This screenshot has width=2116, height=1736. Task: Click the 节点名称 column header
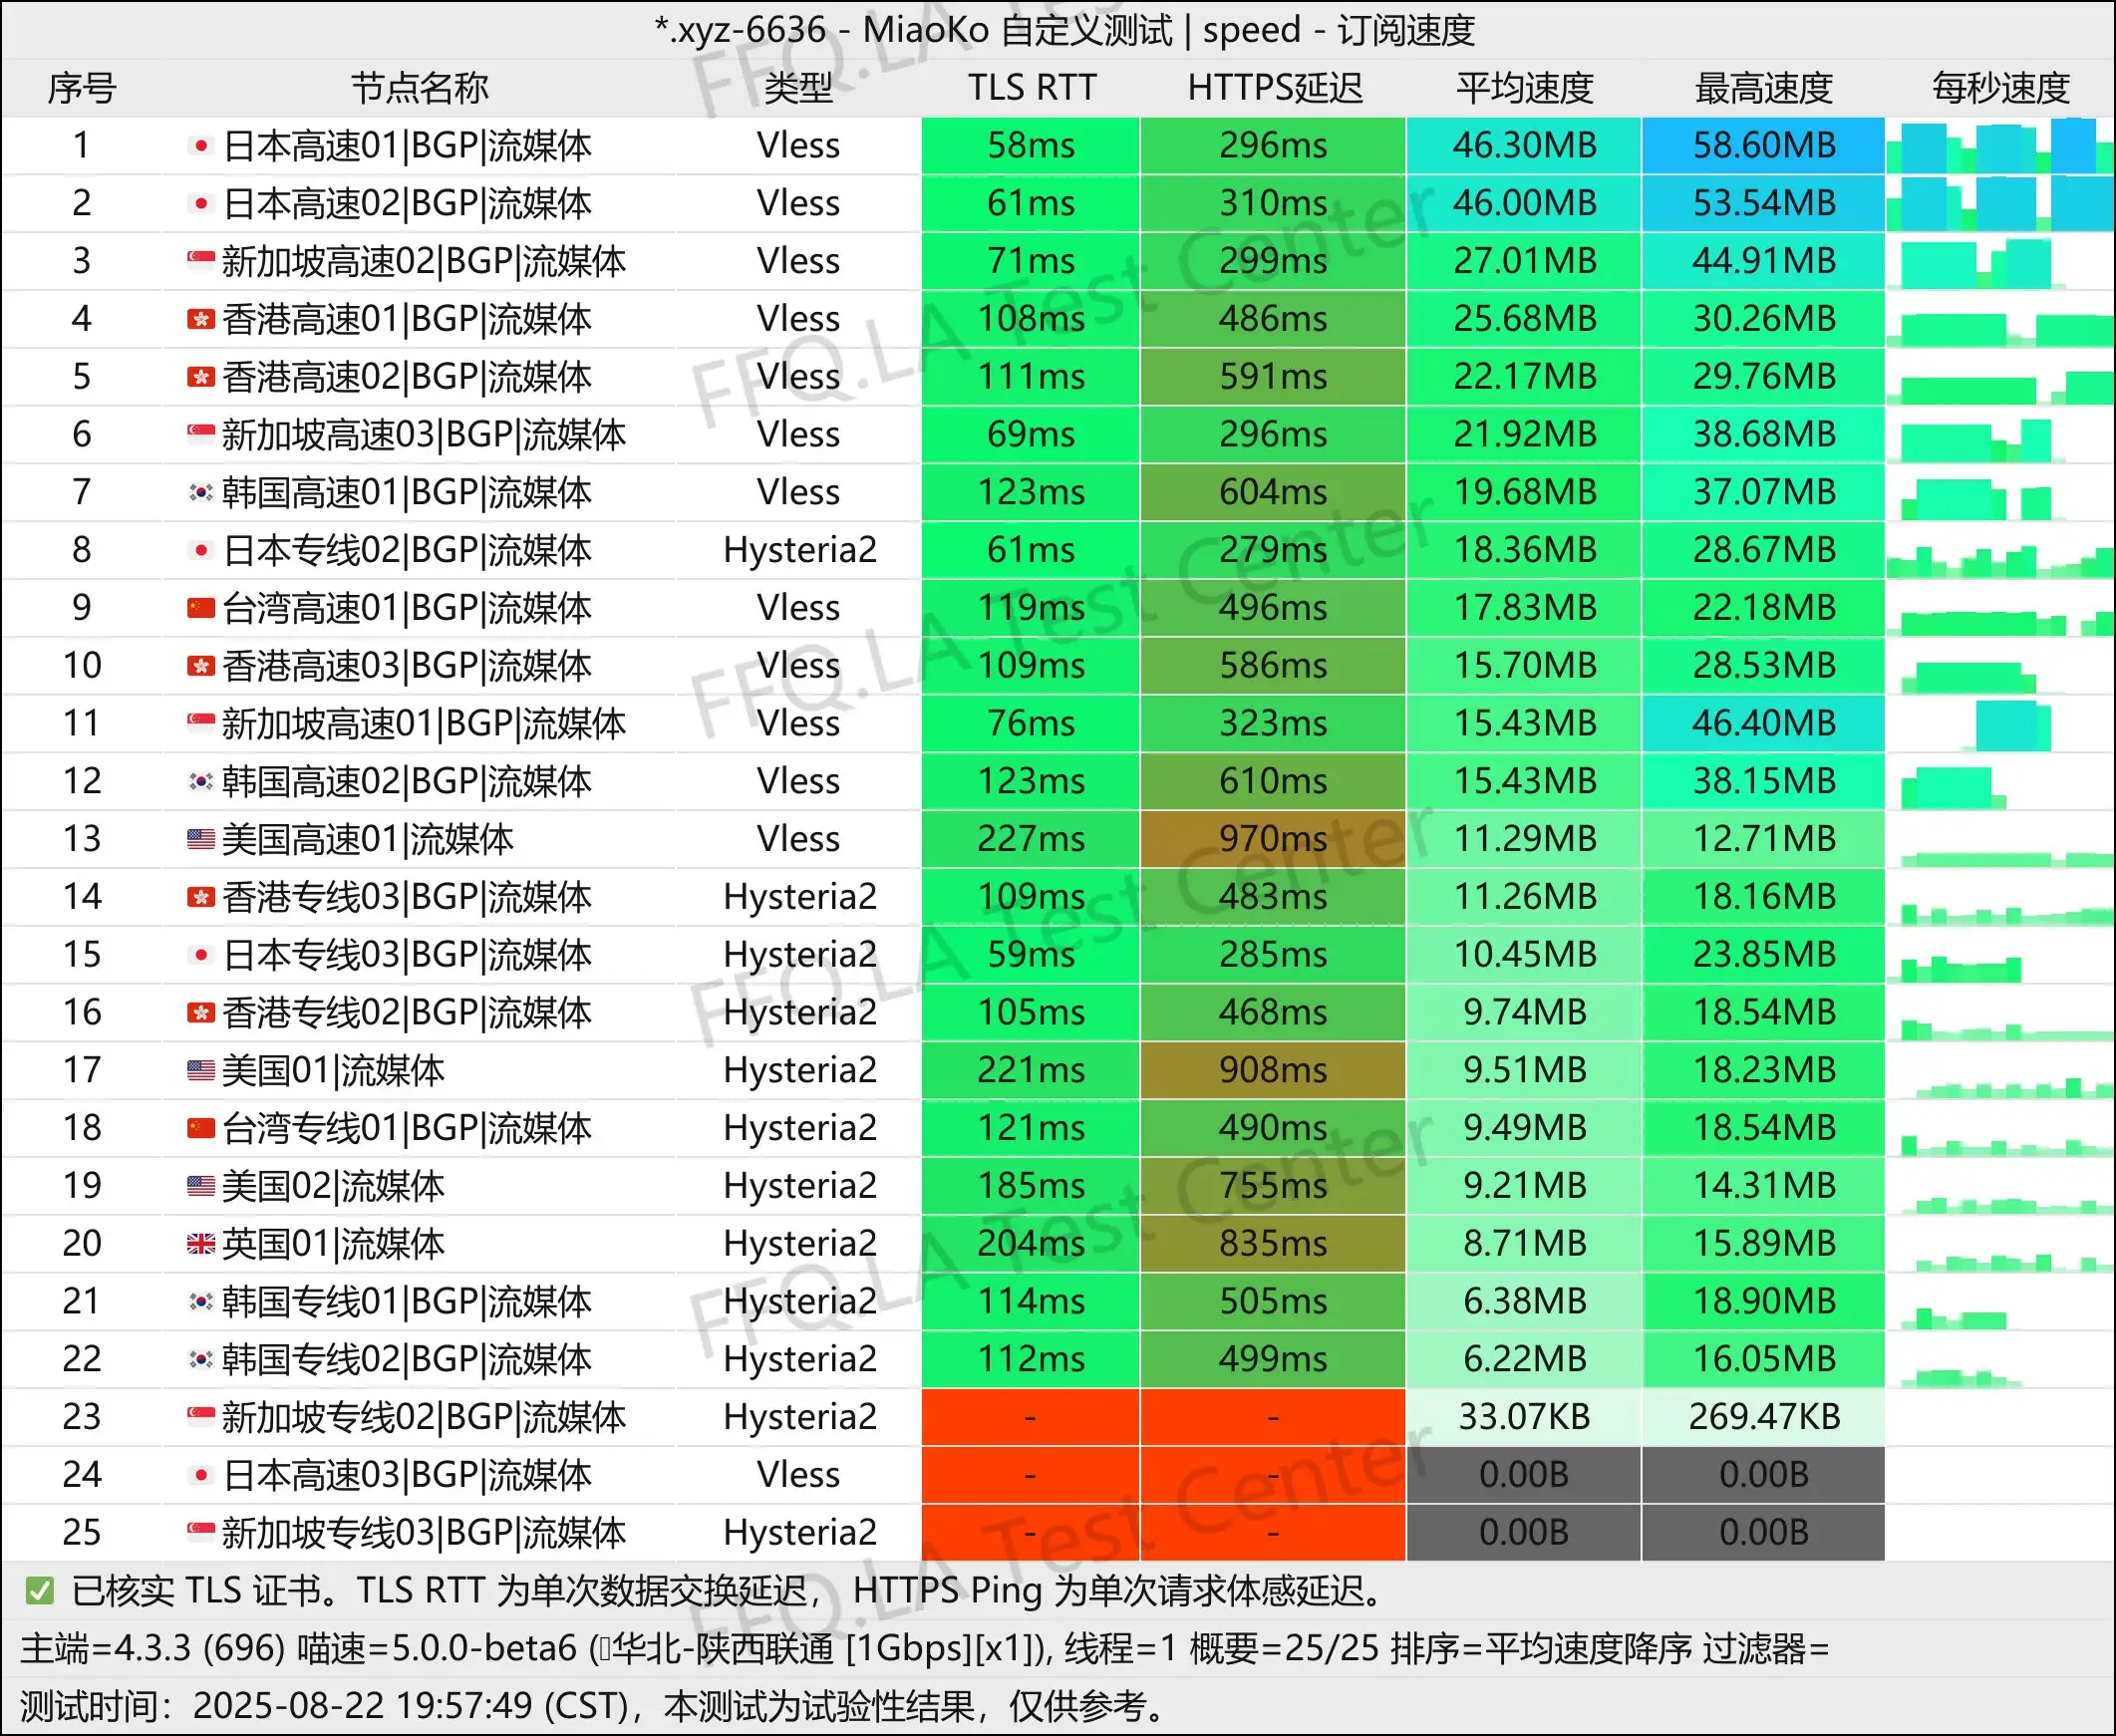pos(420,88)
